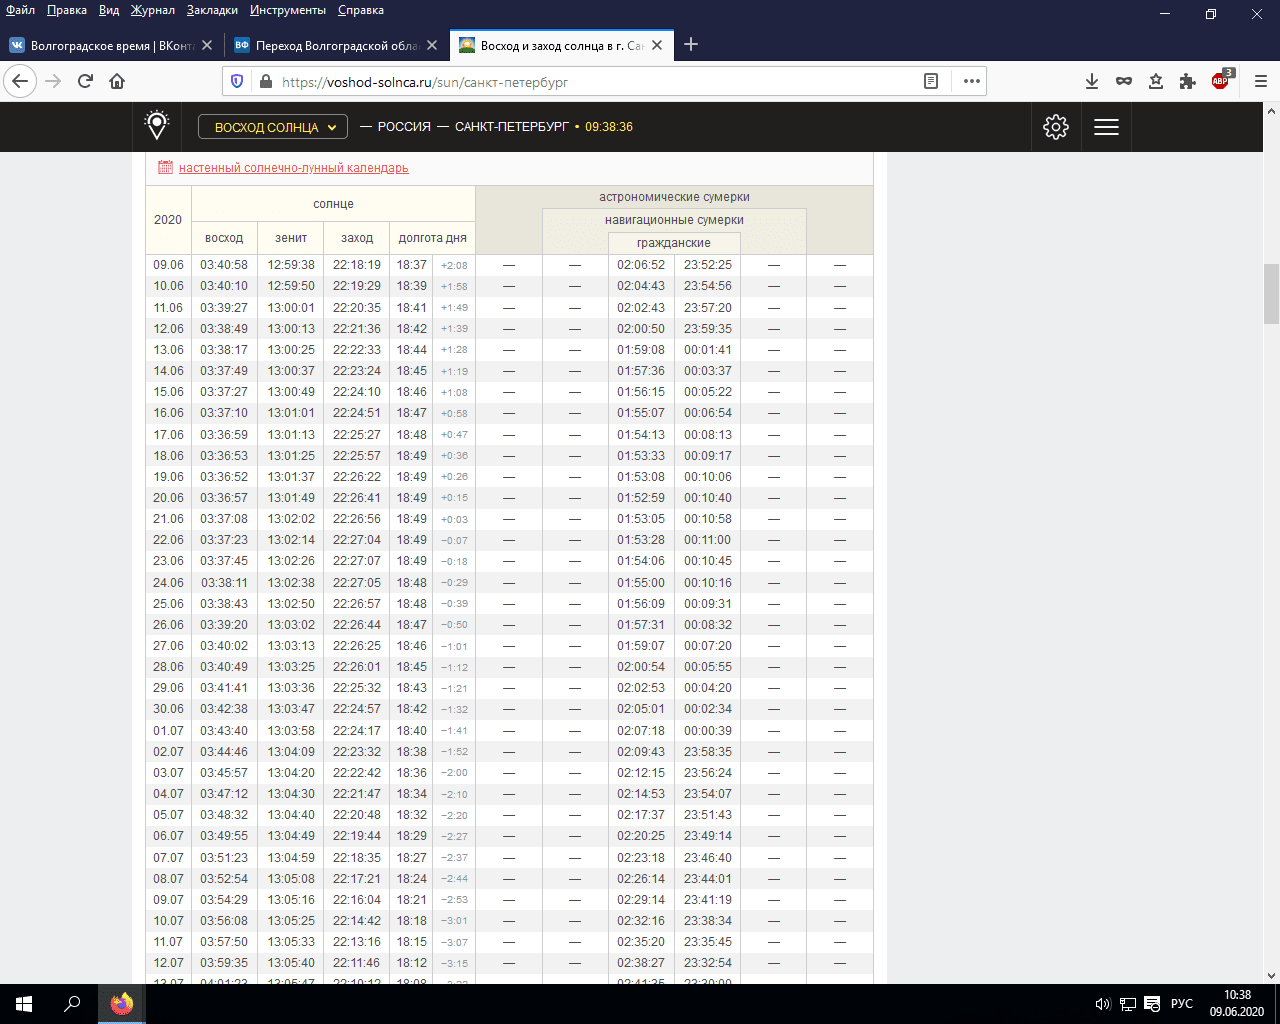Click the 'навигационные сумерки' header
Image resolution: width=1280 pixels, height=1024 pixels.
tap(674, 220)
